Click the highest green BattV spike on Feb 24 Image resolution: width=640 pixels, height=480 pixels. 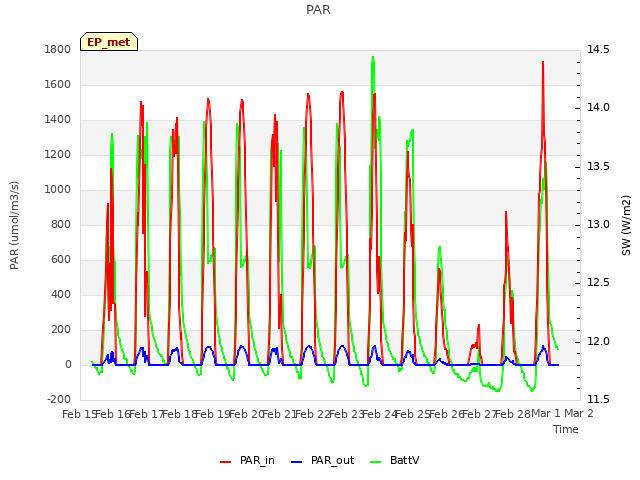pos(373,58)
